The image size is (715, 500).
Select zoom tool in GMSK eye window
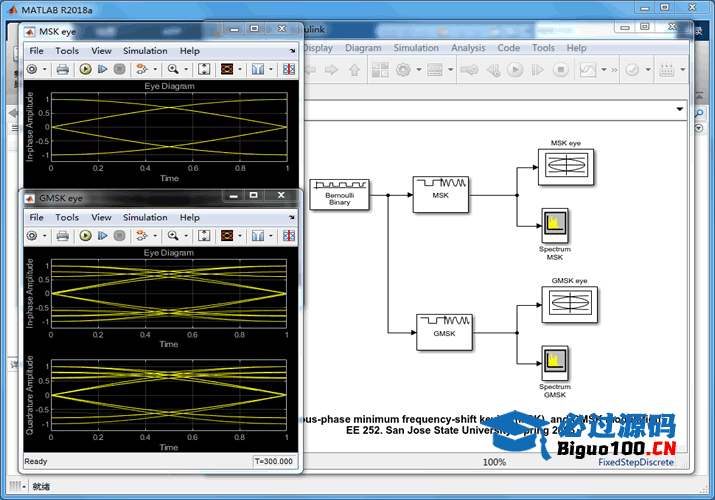[173, 235]
